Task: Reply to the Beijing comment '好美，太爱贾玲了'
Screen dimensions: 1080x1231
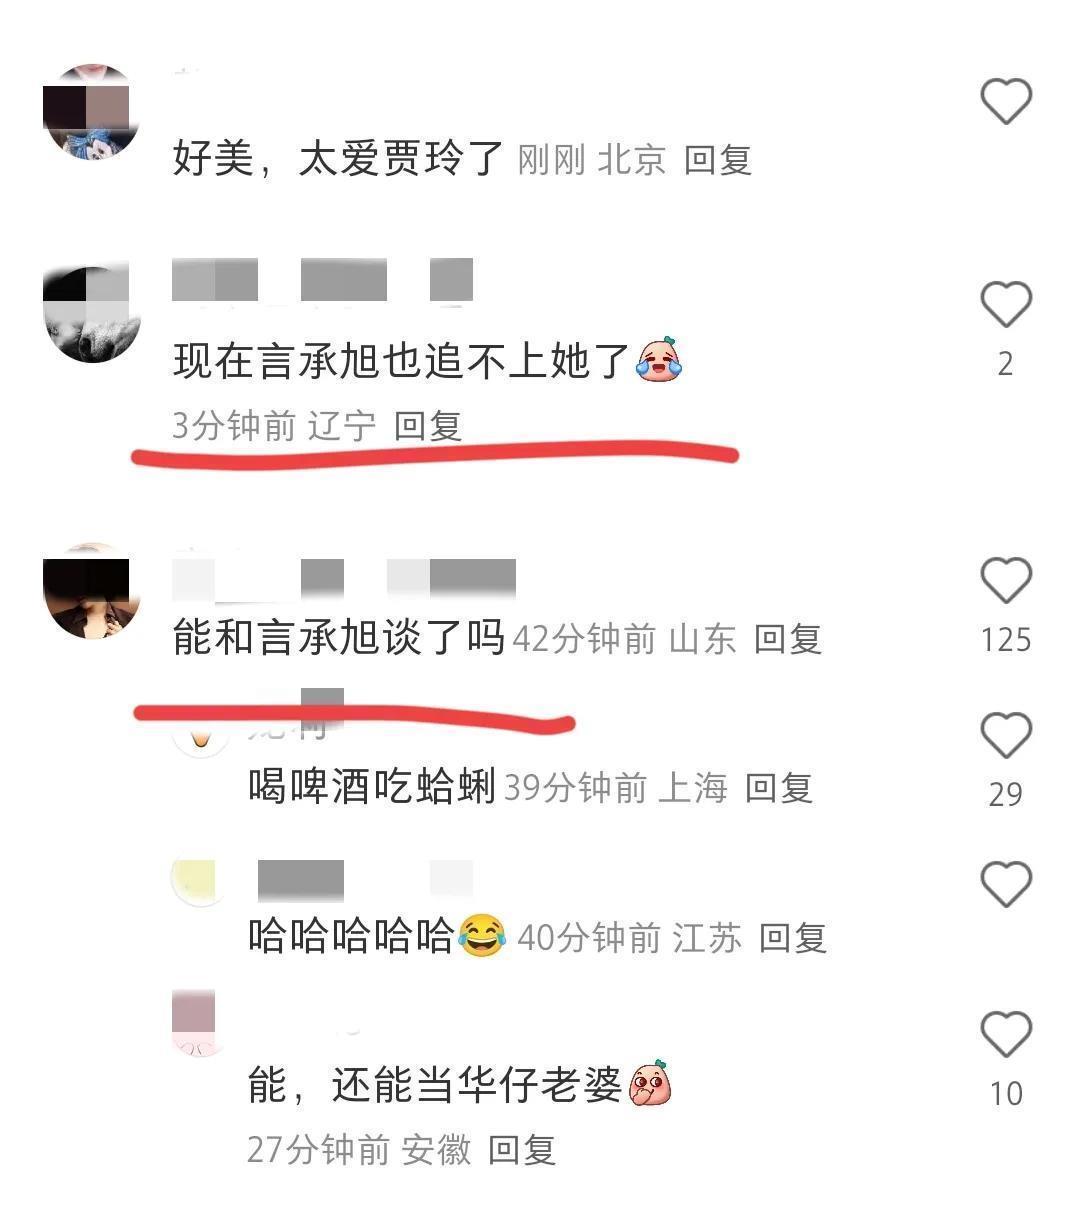Action: 718,160
